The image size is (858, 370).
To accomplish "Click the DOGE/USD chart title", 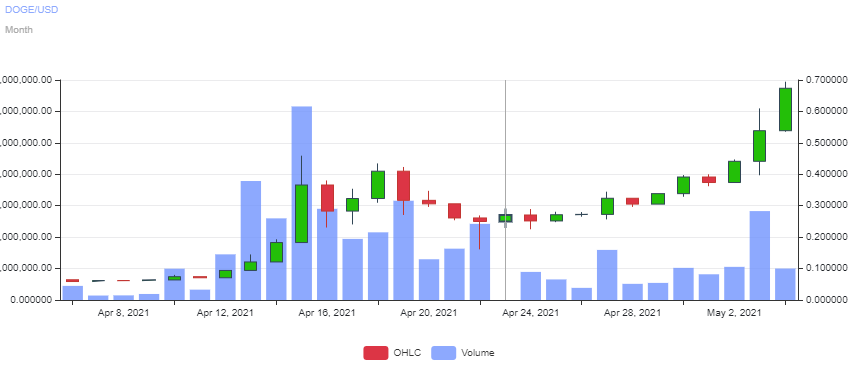I will click(31, 10).
